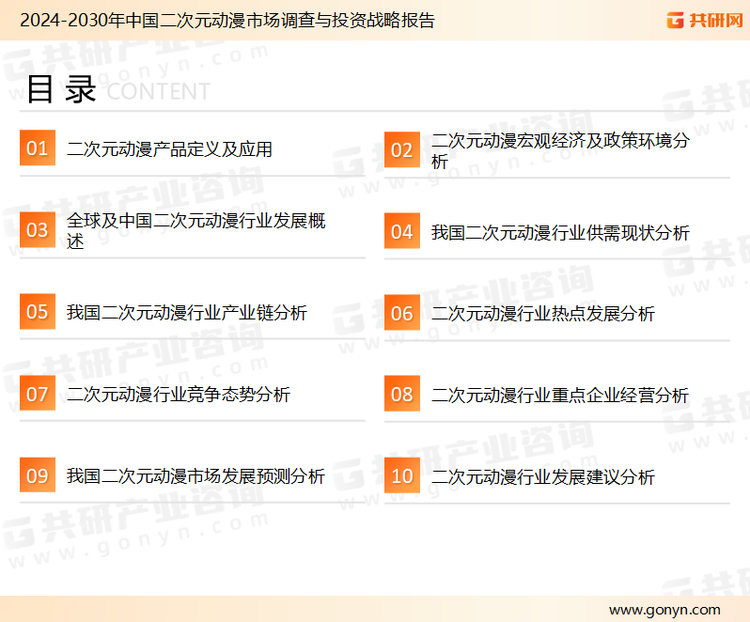The height and width of the screenshot is (622, 750).
Task: Select the 08 orange badge
Action: click(402, 394)
